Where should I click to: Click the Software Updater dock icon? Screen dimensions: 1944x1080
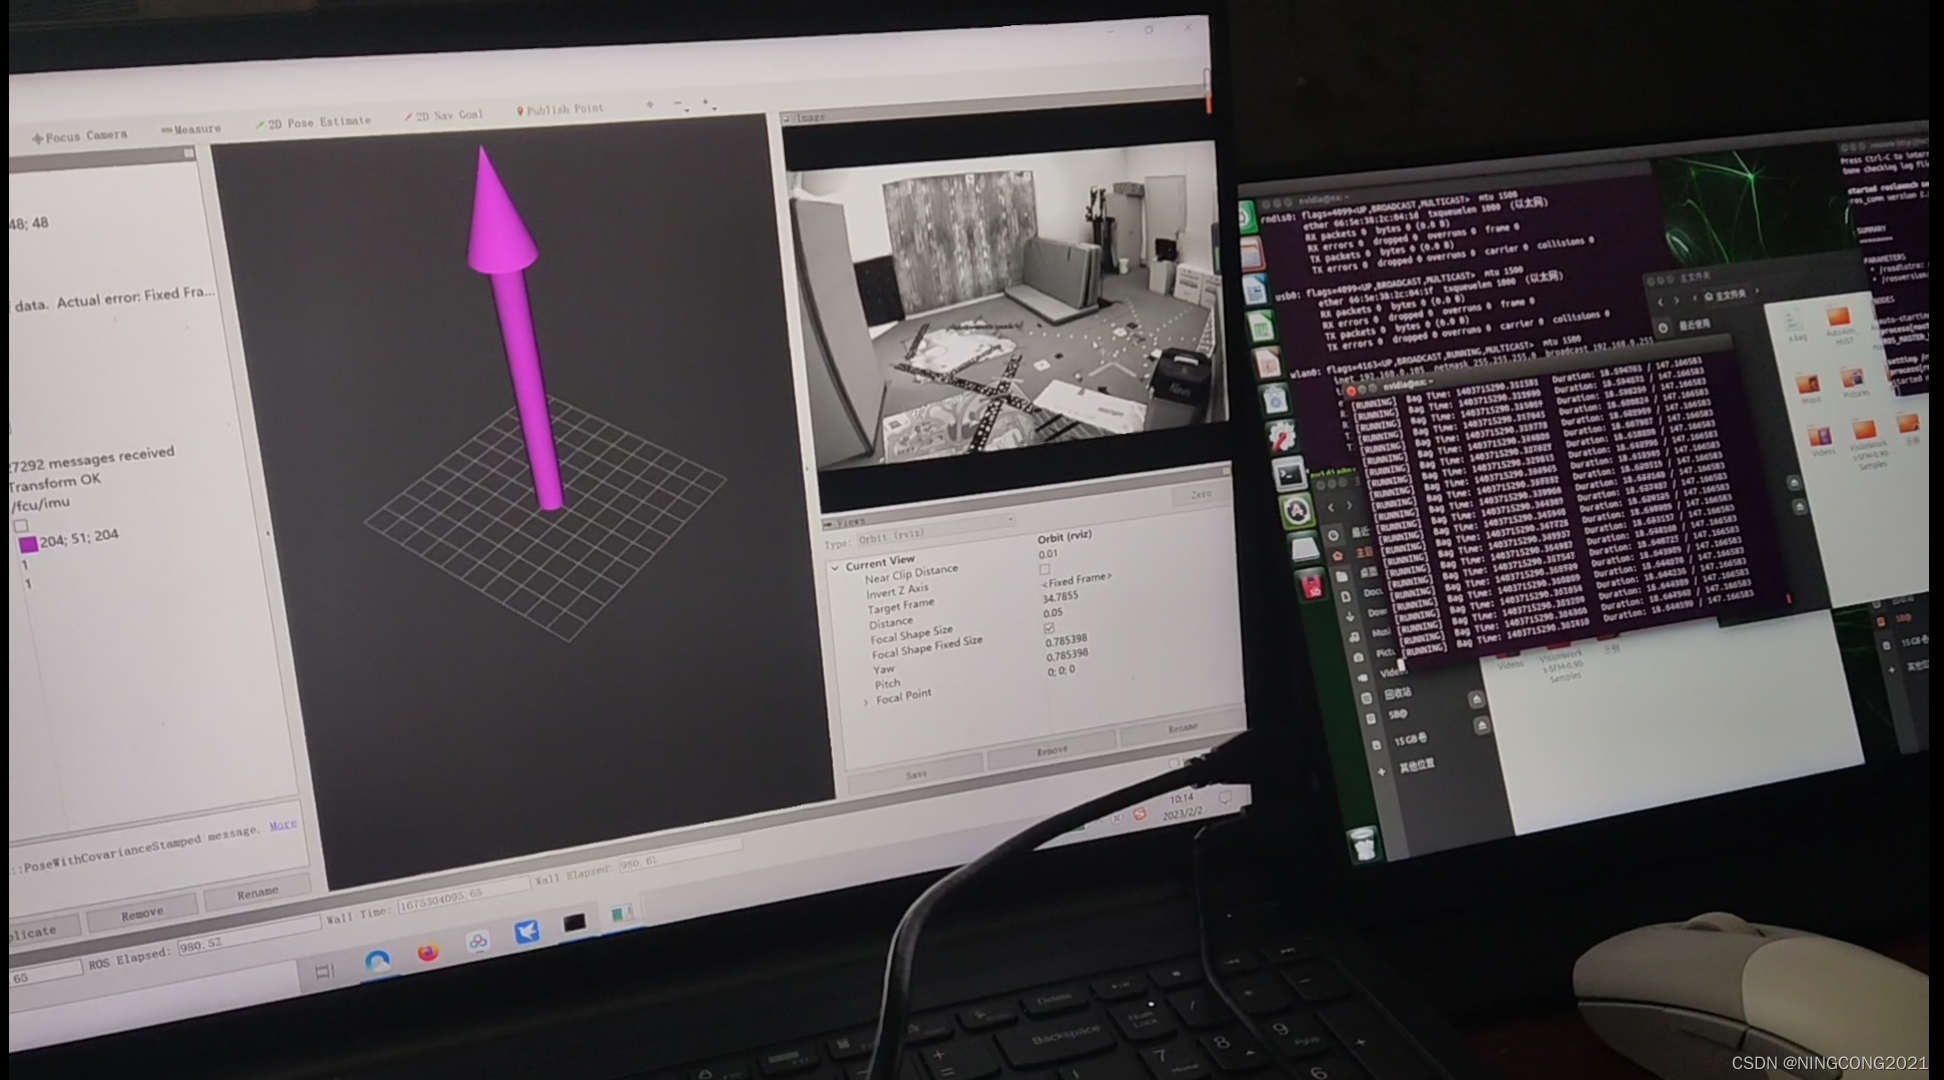pyautogui.click(x=1296, y=512)
